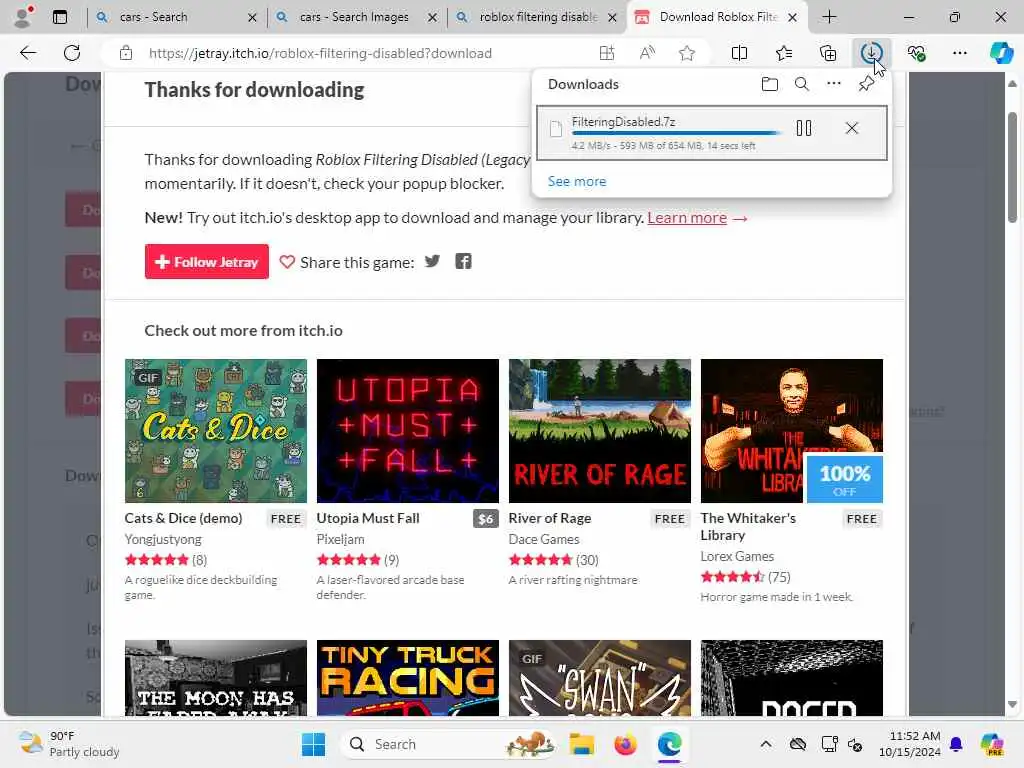Open the app available icon in address bar
The height and width of the screenshot is (768, 1024).
pyautogui.click(x=607, y=53)
